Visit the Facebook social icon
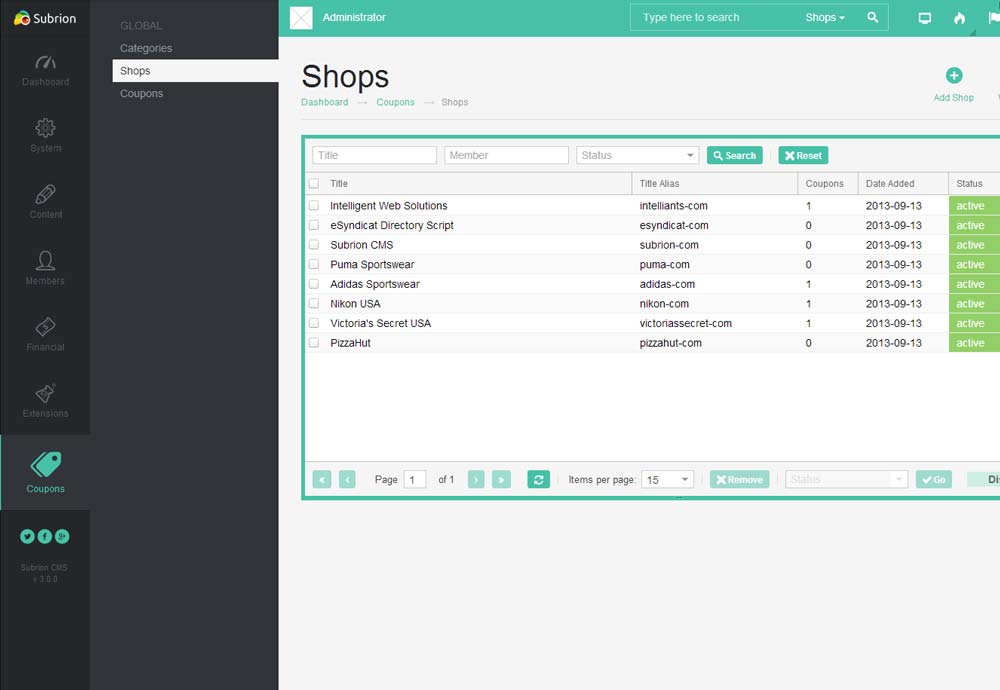The height and width of the screenshot is (690, 1000). click(x=45, y=536)
